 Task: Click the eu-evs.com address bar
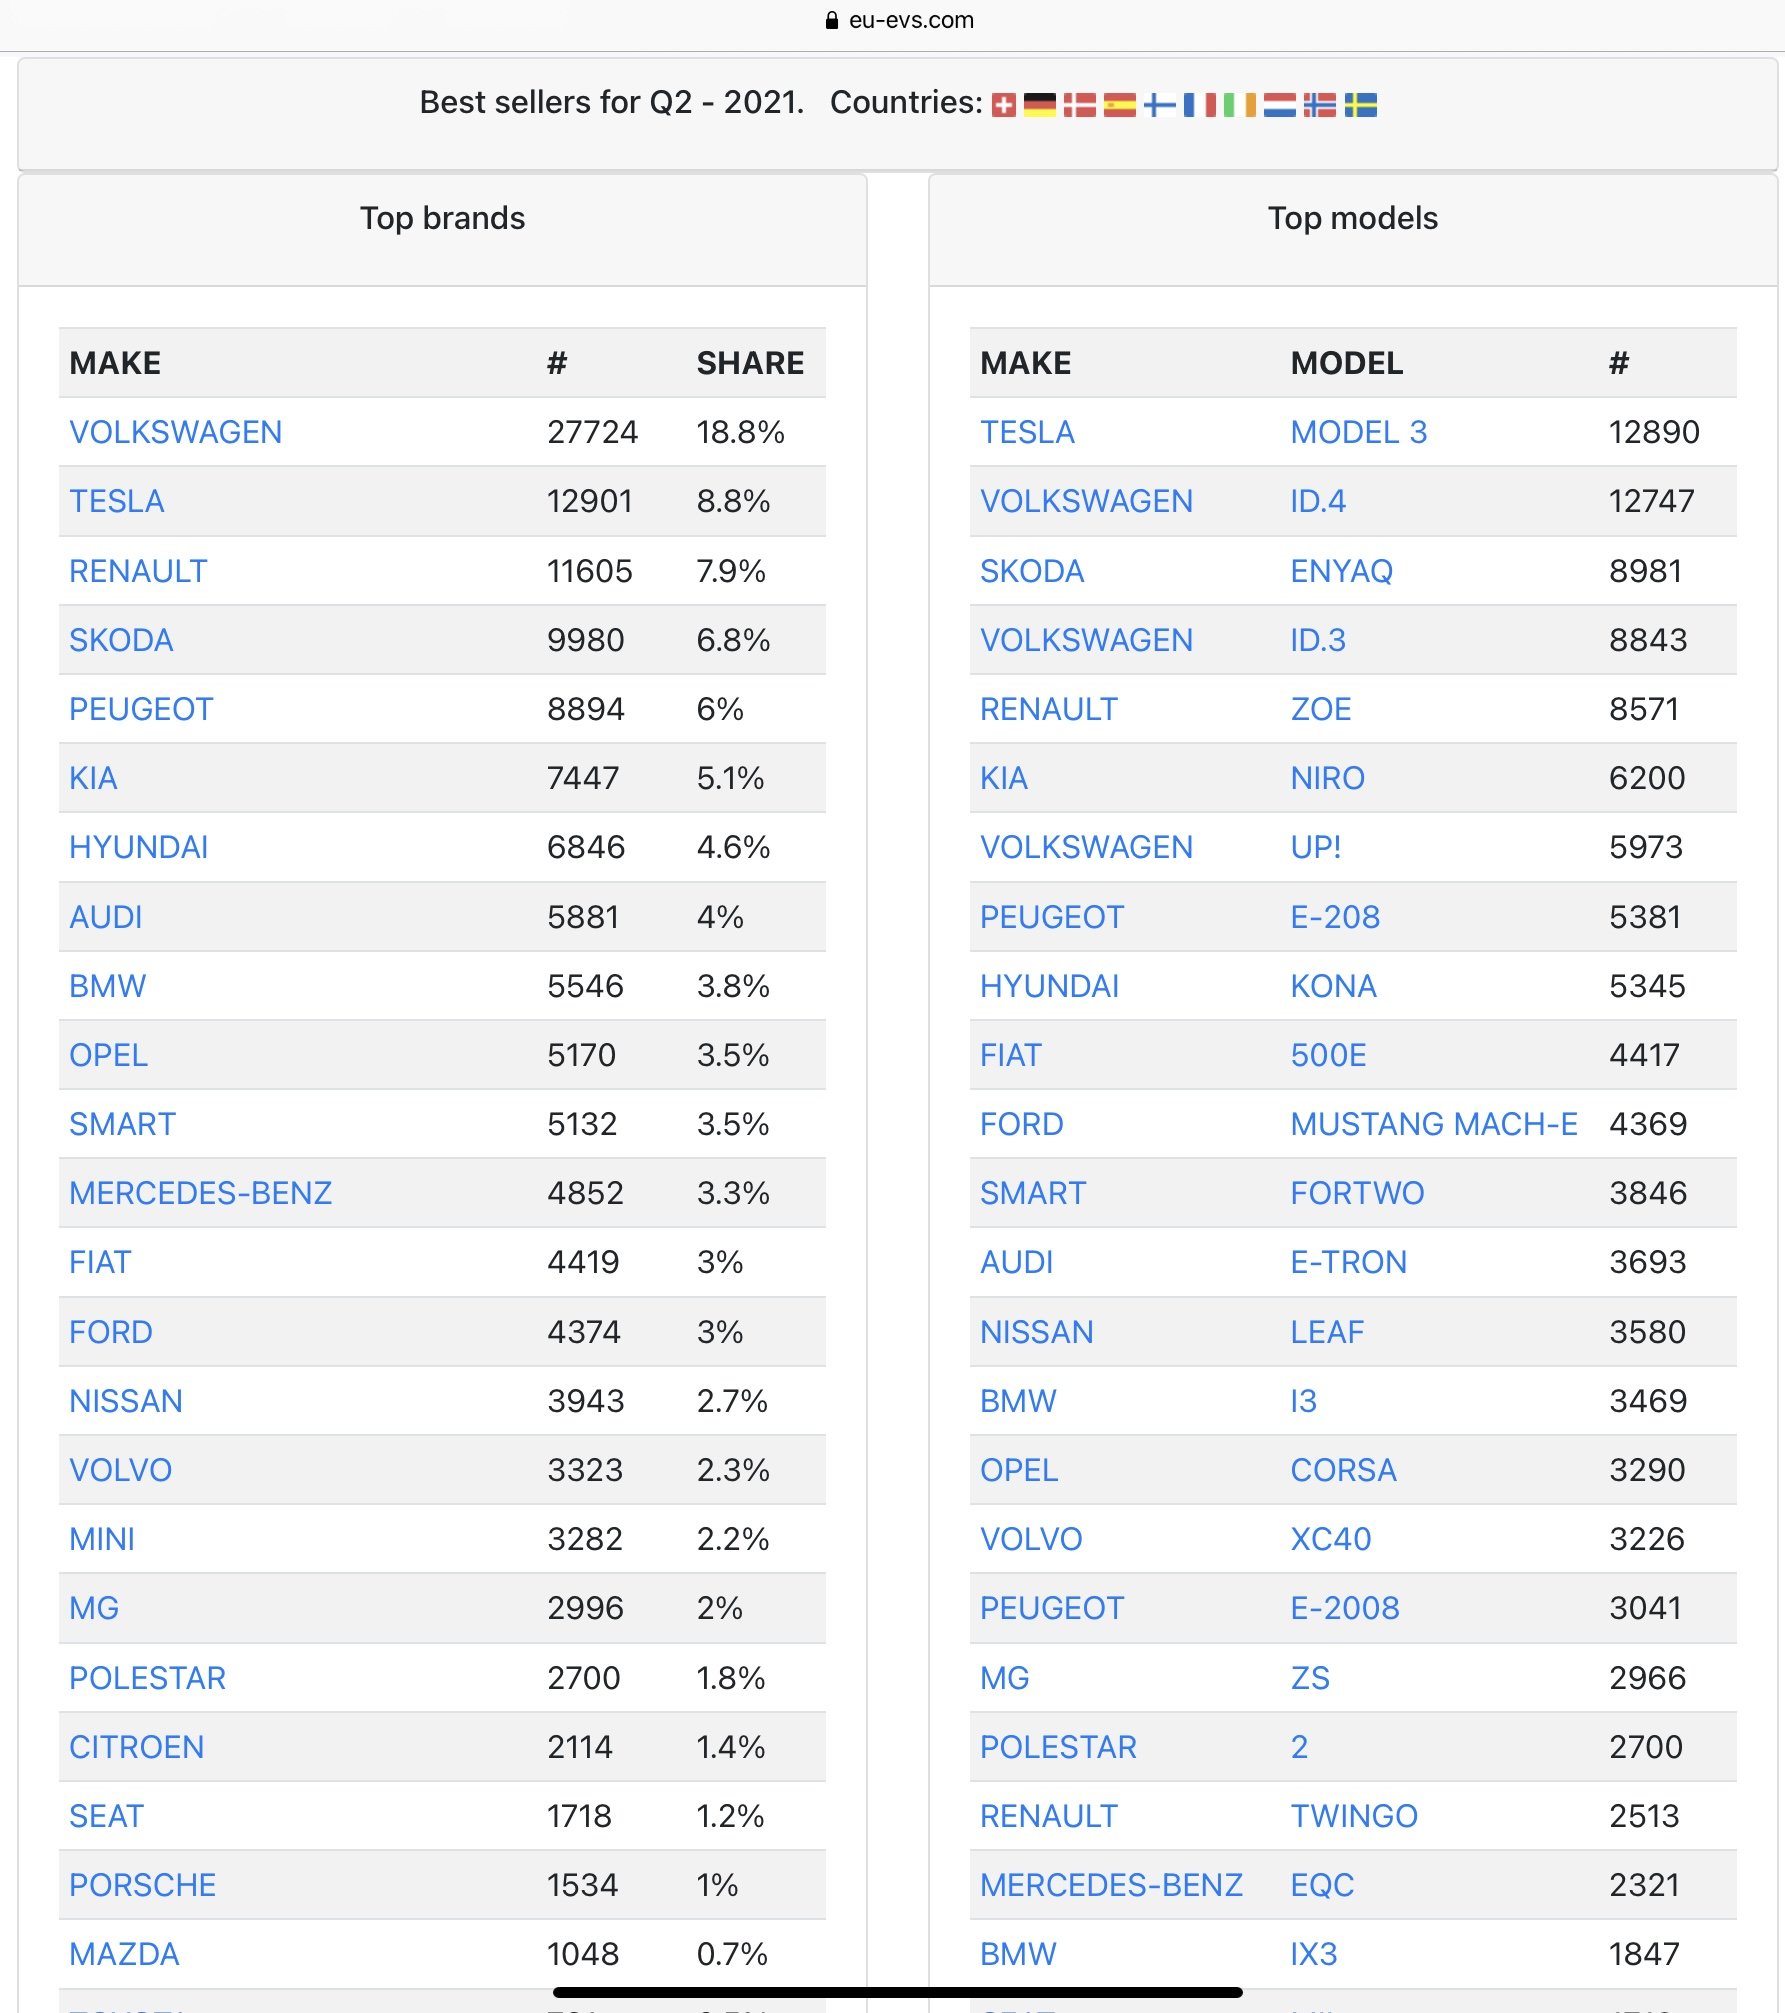[910, 20]
